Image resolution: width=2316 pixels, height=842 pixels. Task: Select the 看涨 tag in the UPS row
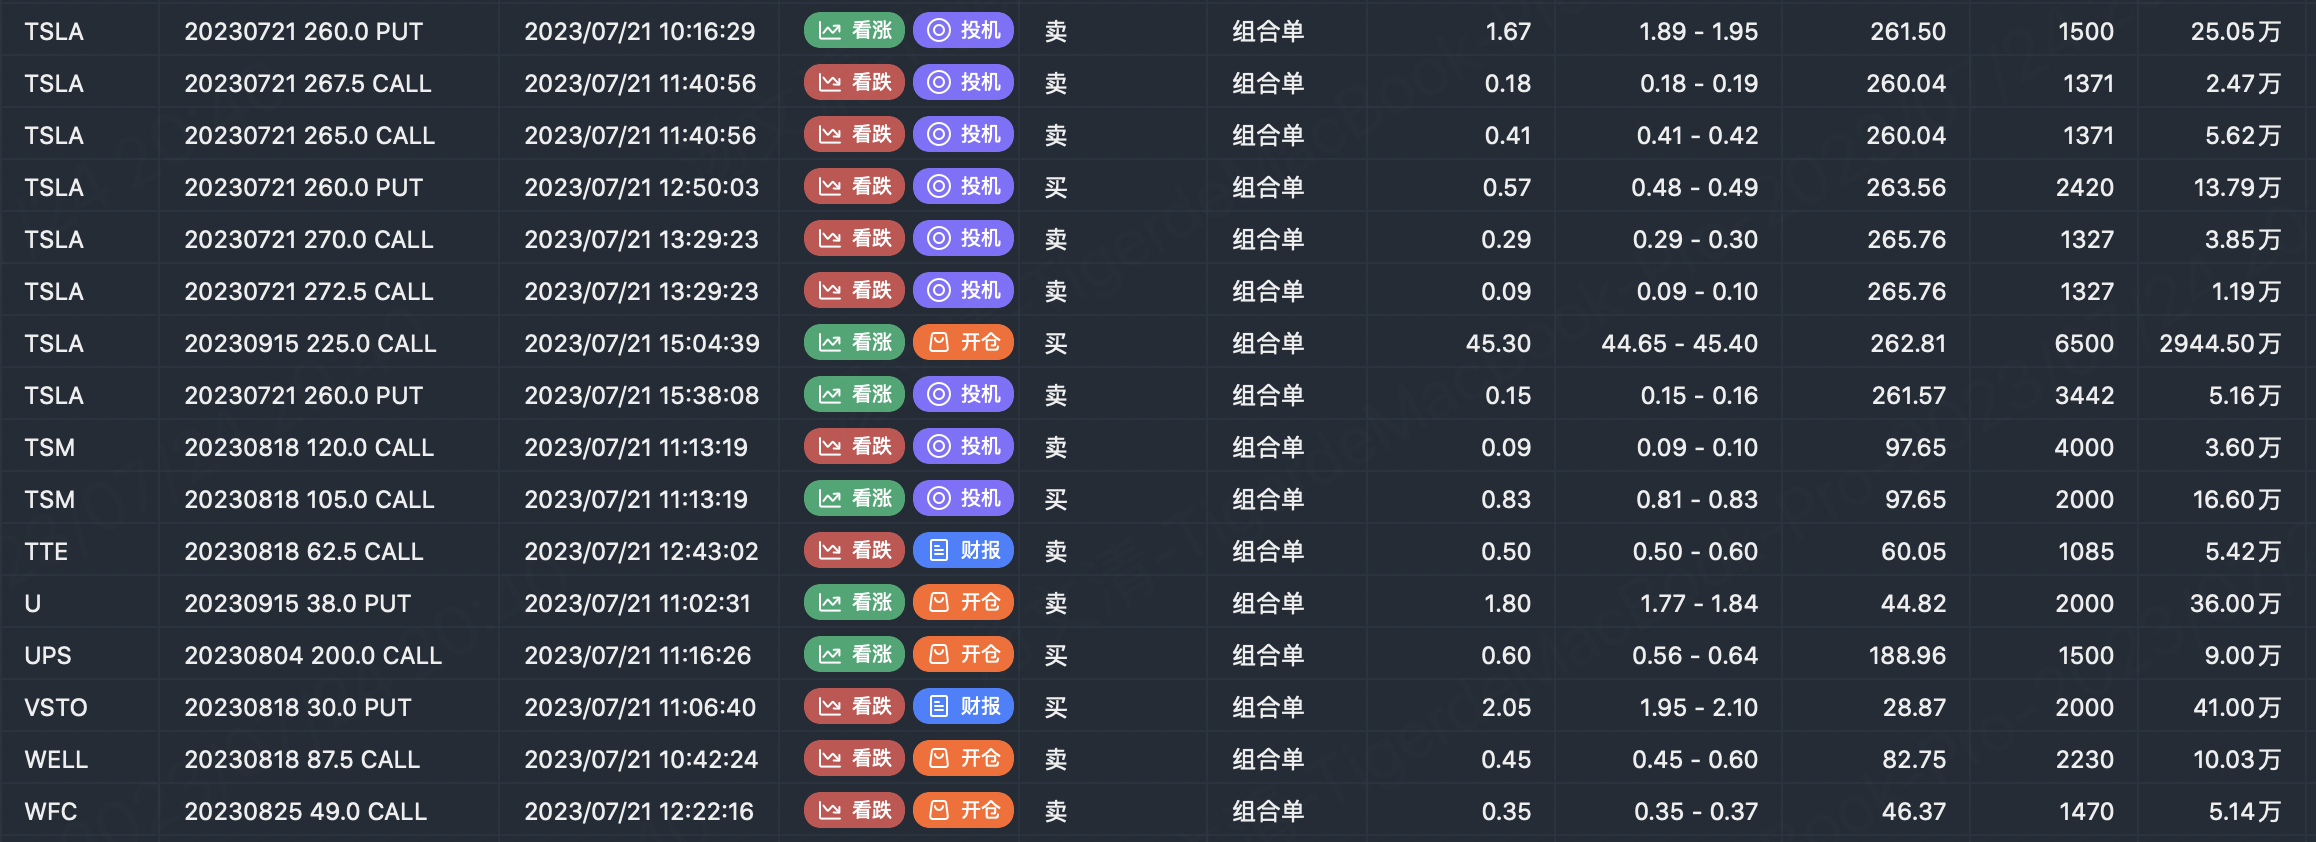tap(854, 655)
